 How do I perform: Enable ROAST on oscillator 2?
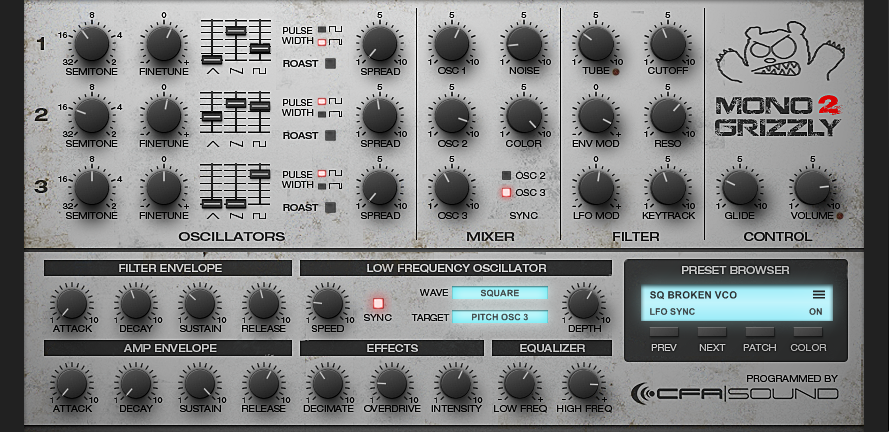(x=330, y=135)
